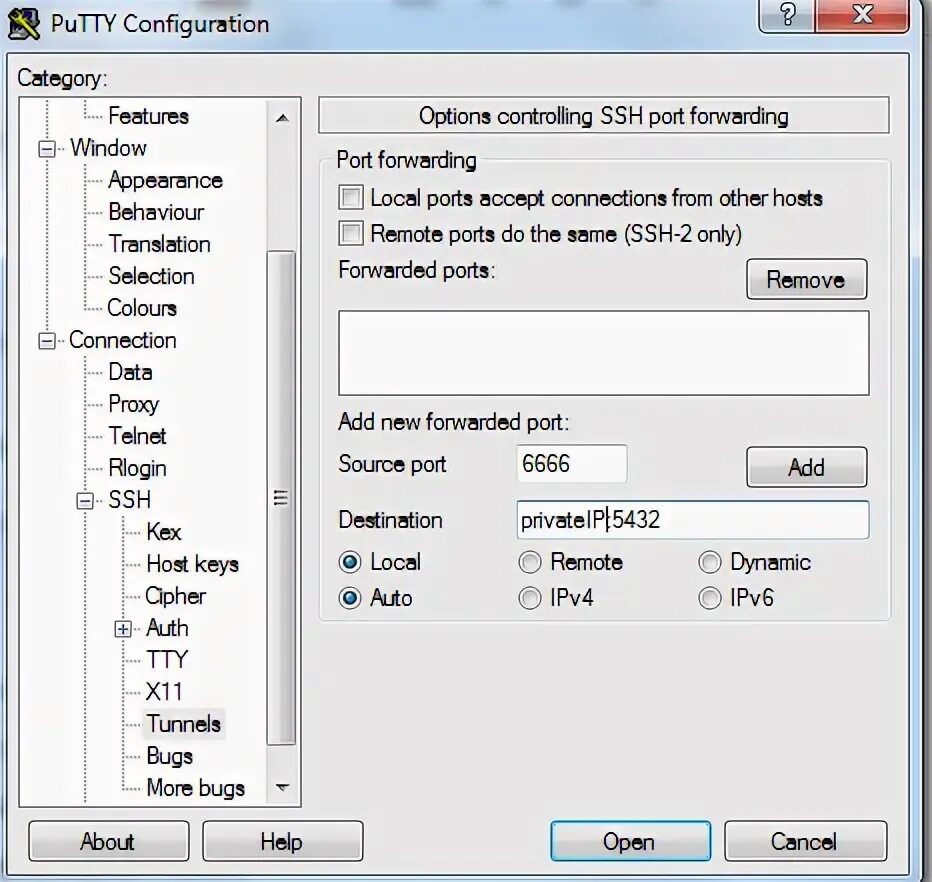Click the Source port input field
The width and height of the screenshot is (932, 882).
click(x=572, y=464)
